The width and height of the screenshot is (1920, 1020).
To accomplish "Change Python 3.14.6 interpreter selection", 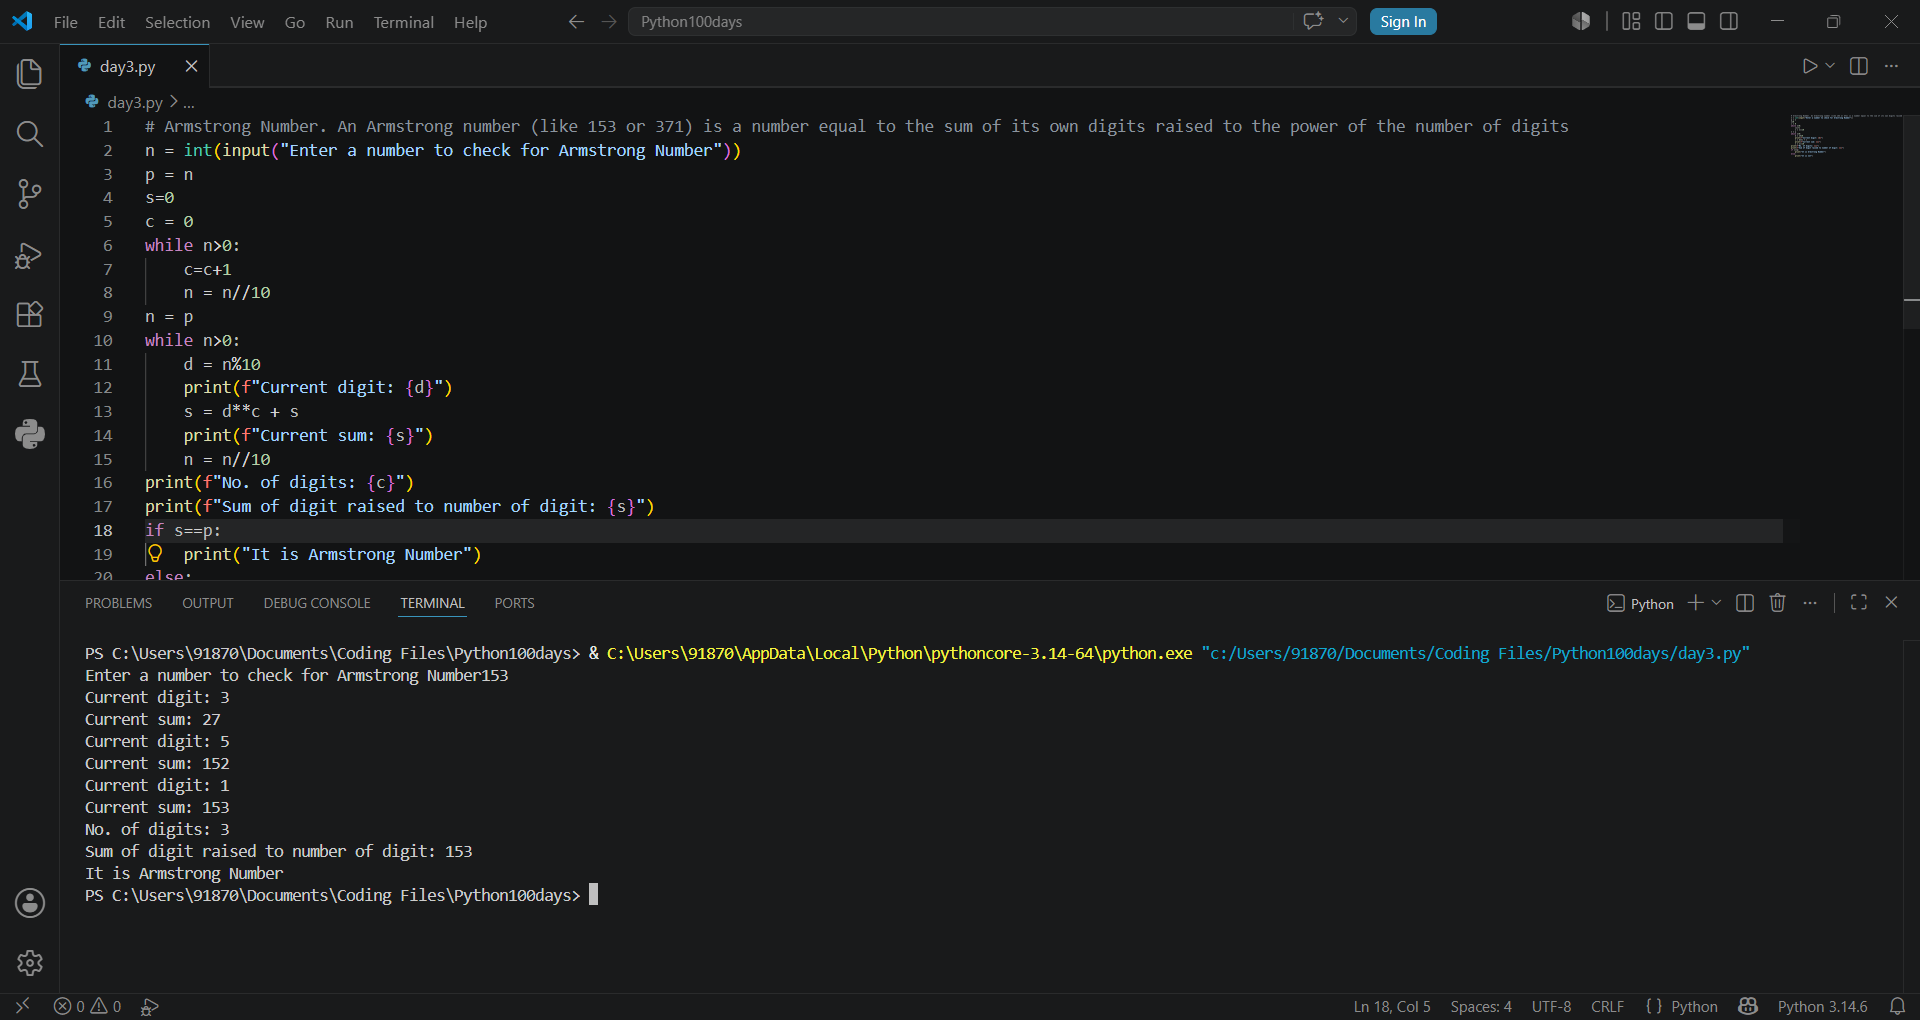I will point(1822,1006).
